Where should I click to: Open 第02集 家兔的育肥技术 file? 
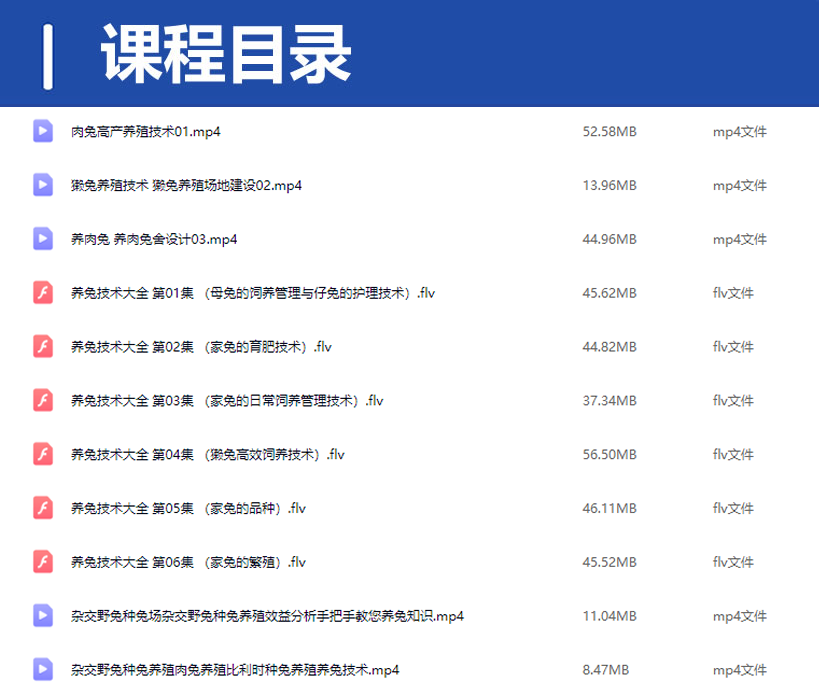(x=201, y=347)
